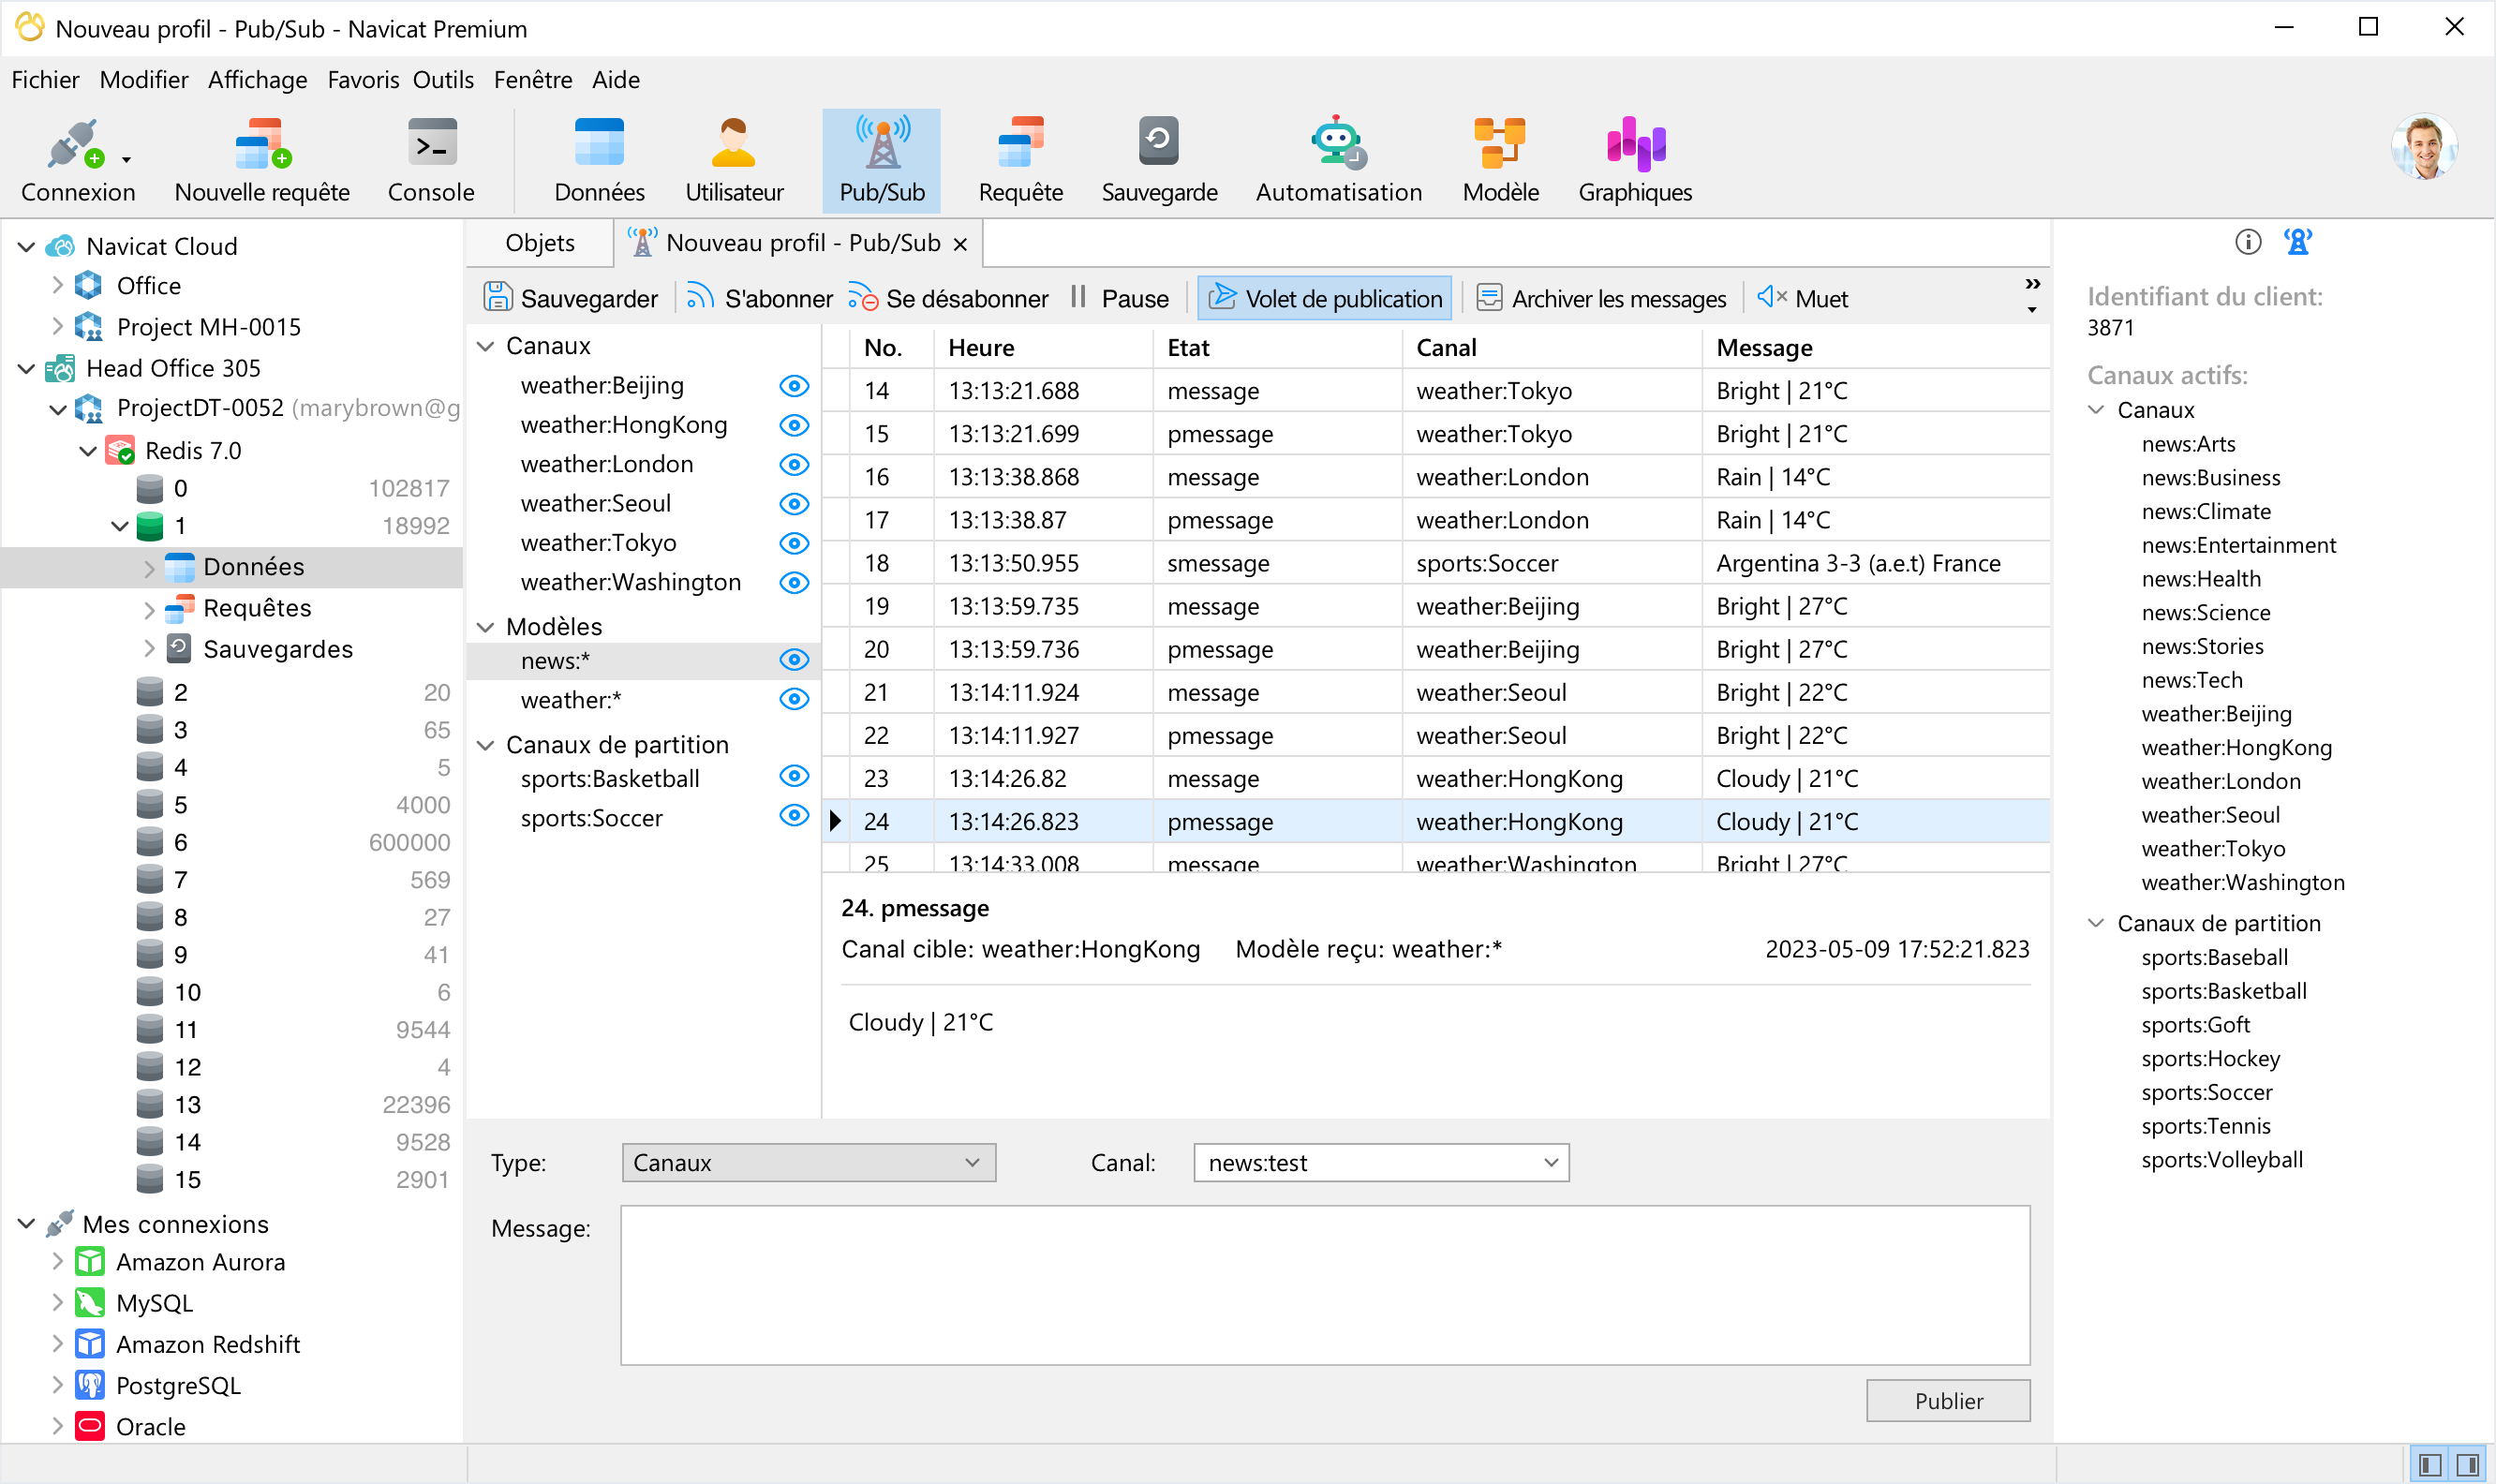Collapse the Mes connexions node
The width and height of the screenshot is (2496, 1484).
pos(27,1223)
